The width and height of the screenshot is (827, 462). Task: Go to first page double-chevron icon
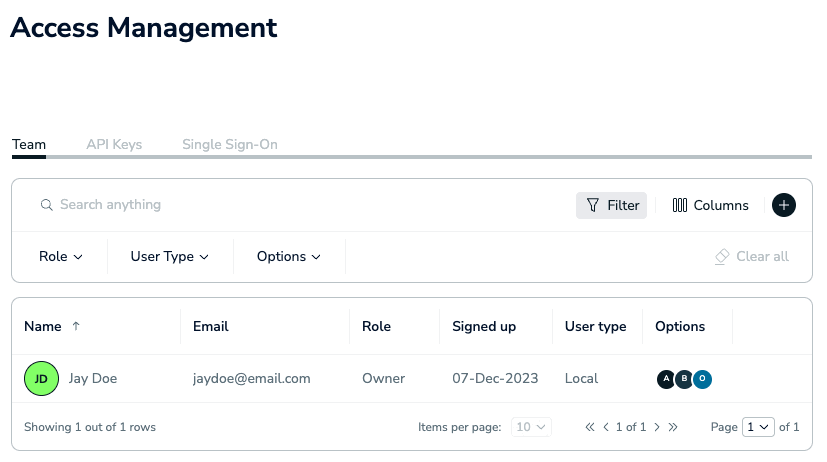coord(590,427)
